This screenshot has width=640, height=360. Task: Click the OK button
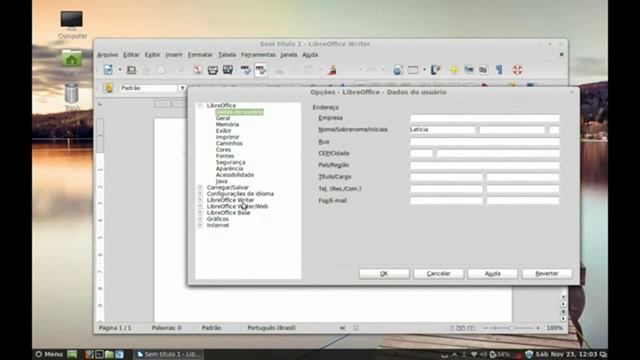coord(384,274)
